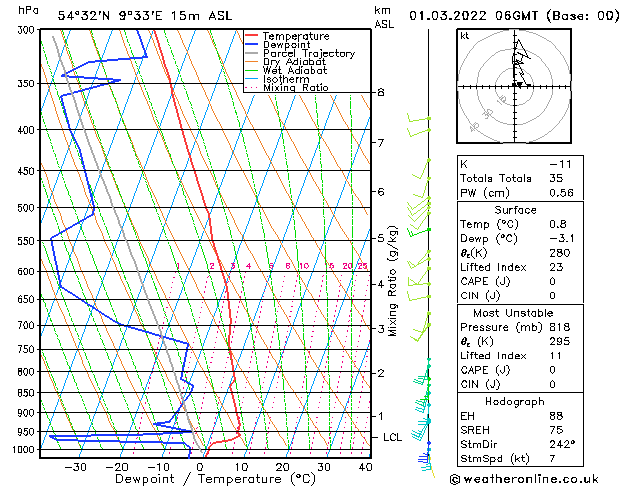Click the kt unit label in hodograph
629x486 pixels.
pyautogui.click(x=465, y=36)
